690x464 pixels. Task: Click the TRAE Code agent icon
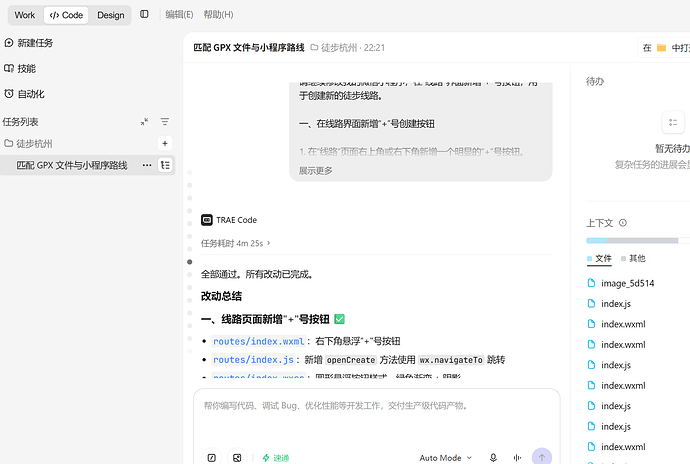pos(206,220)
